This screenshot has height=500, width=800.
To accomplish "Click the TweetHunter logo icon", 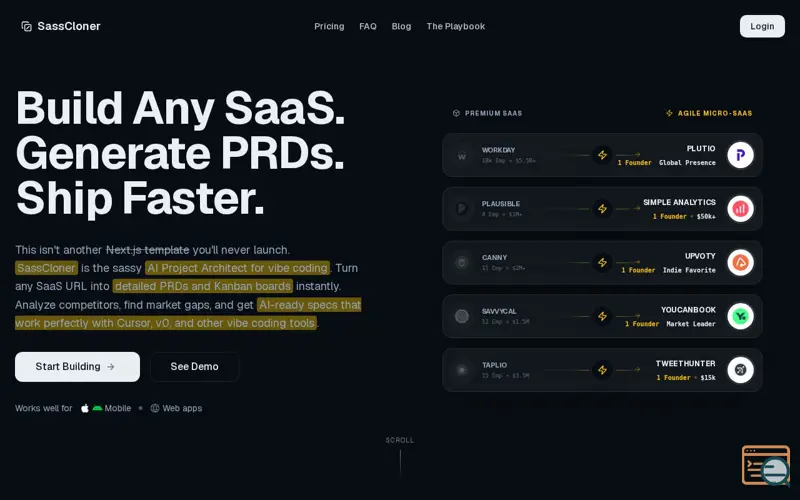I will pyautogui.click(x=740, y=369).
